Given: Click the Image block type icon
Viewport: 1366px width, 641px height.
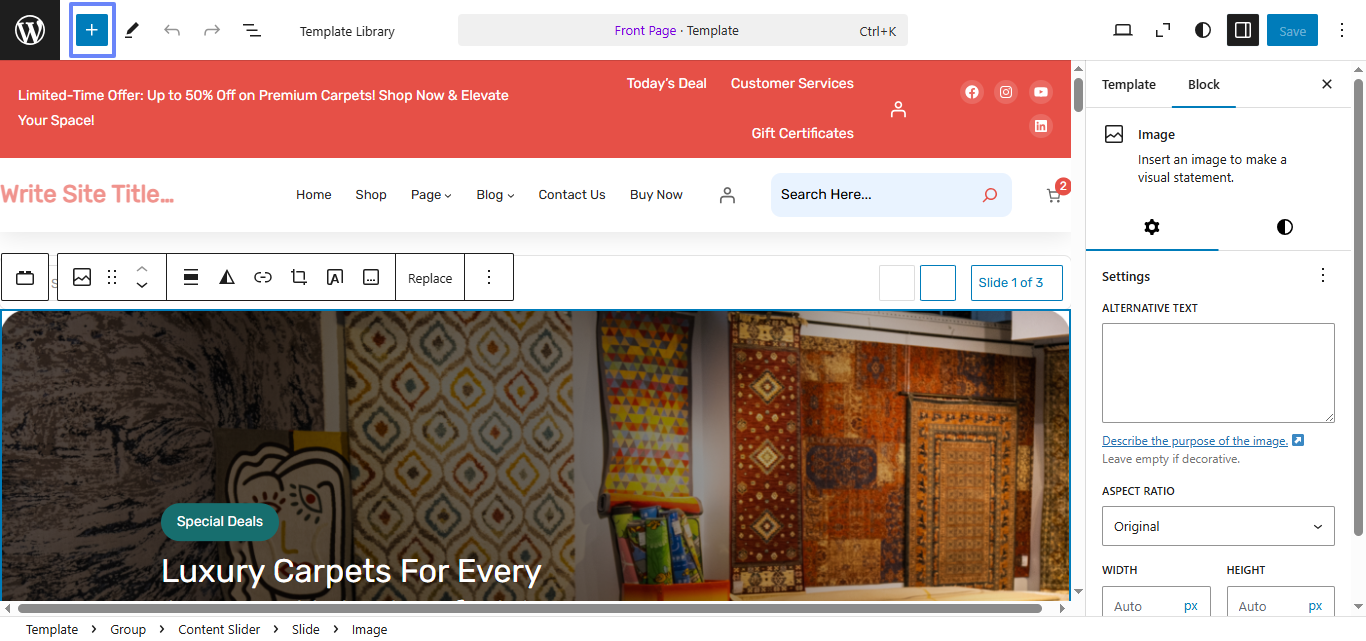Looking at the screenshot, I should (x=82, y=277).
